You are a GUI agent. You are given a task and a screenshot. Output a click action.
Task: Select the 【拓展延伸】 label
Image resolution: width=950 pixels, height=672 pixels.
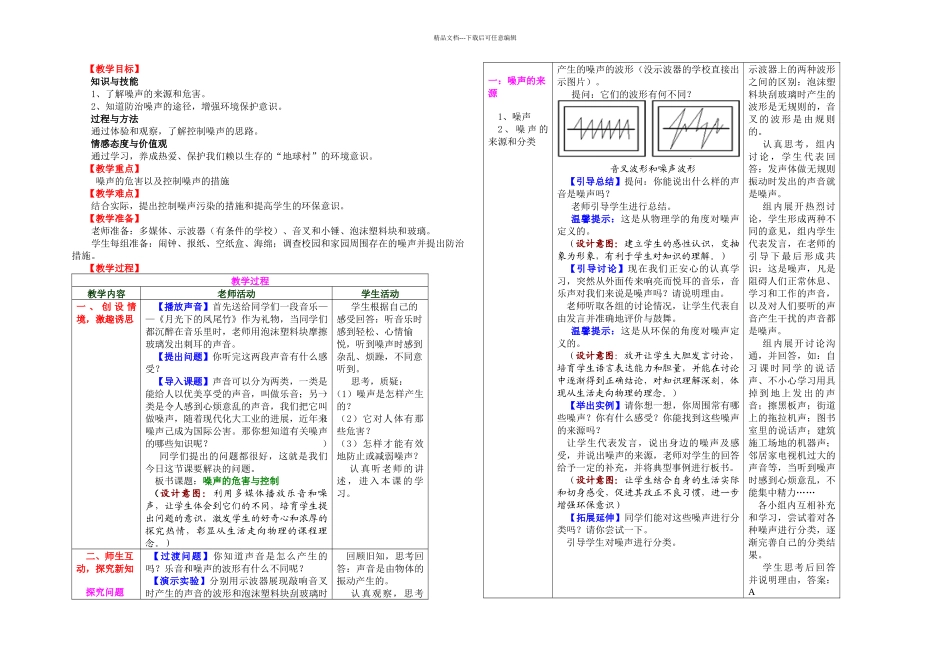tap(594, 517)
